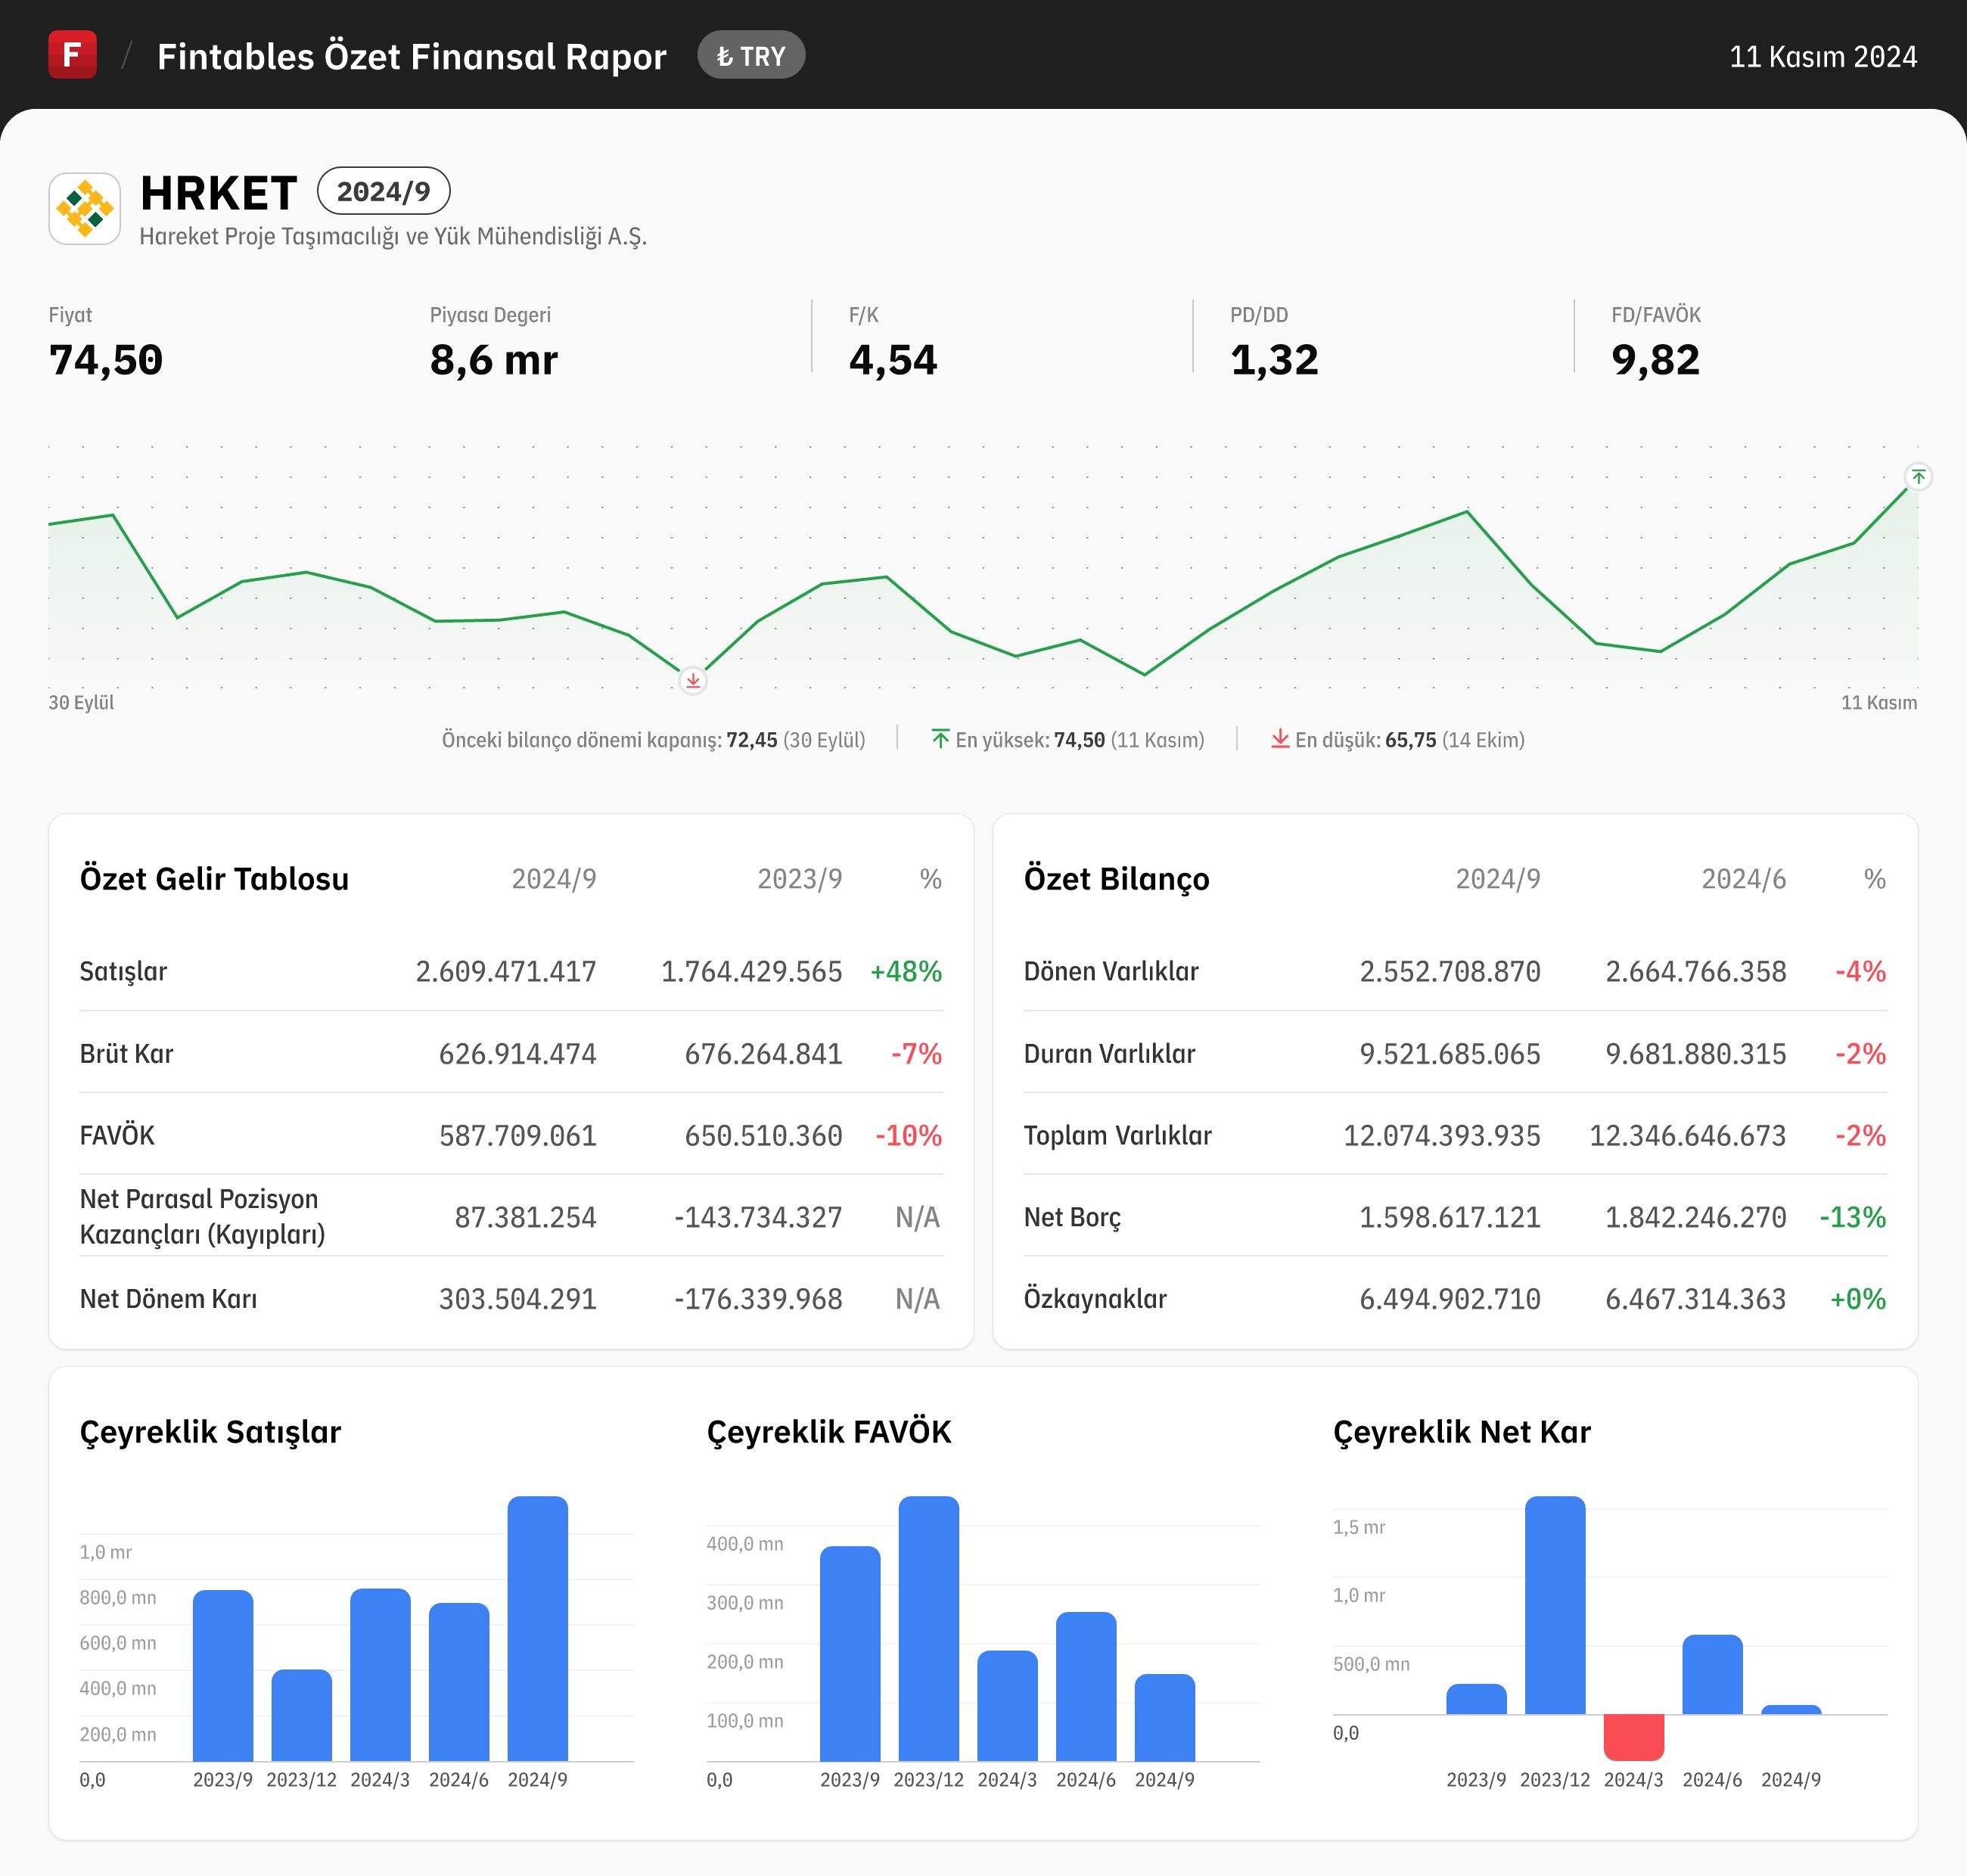1967x1876 pixels.
Task: Click the FD/FAVÖK value 9,82
Action: coord(1655,360)
